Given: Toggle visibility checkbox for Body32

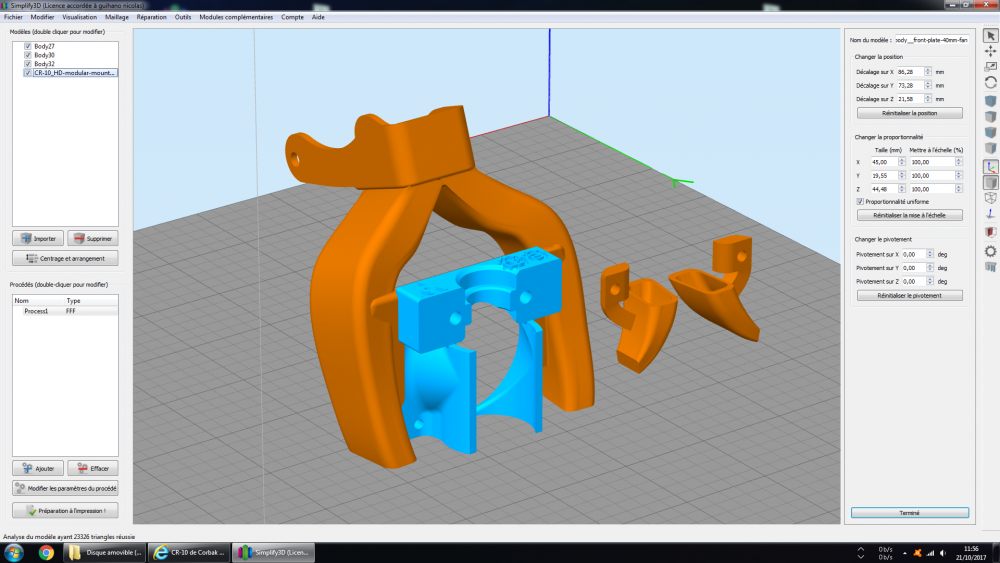Looking at the screenshot, I should click(27, 64).
